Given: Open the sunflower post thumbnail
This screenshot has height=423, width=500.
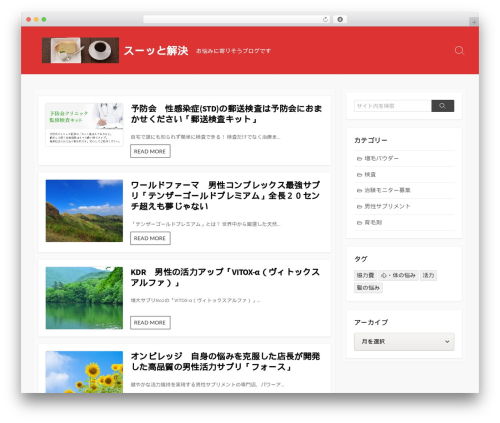Looking at the screenshot, I should pyautogui.click(x=84, y=372).
